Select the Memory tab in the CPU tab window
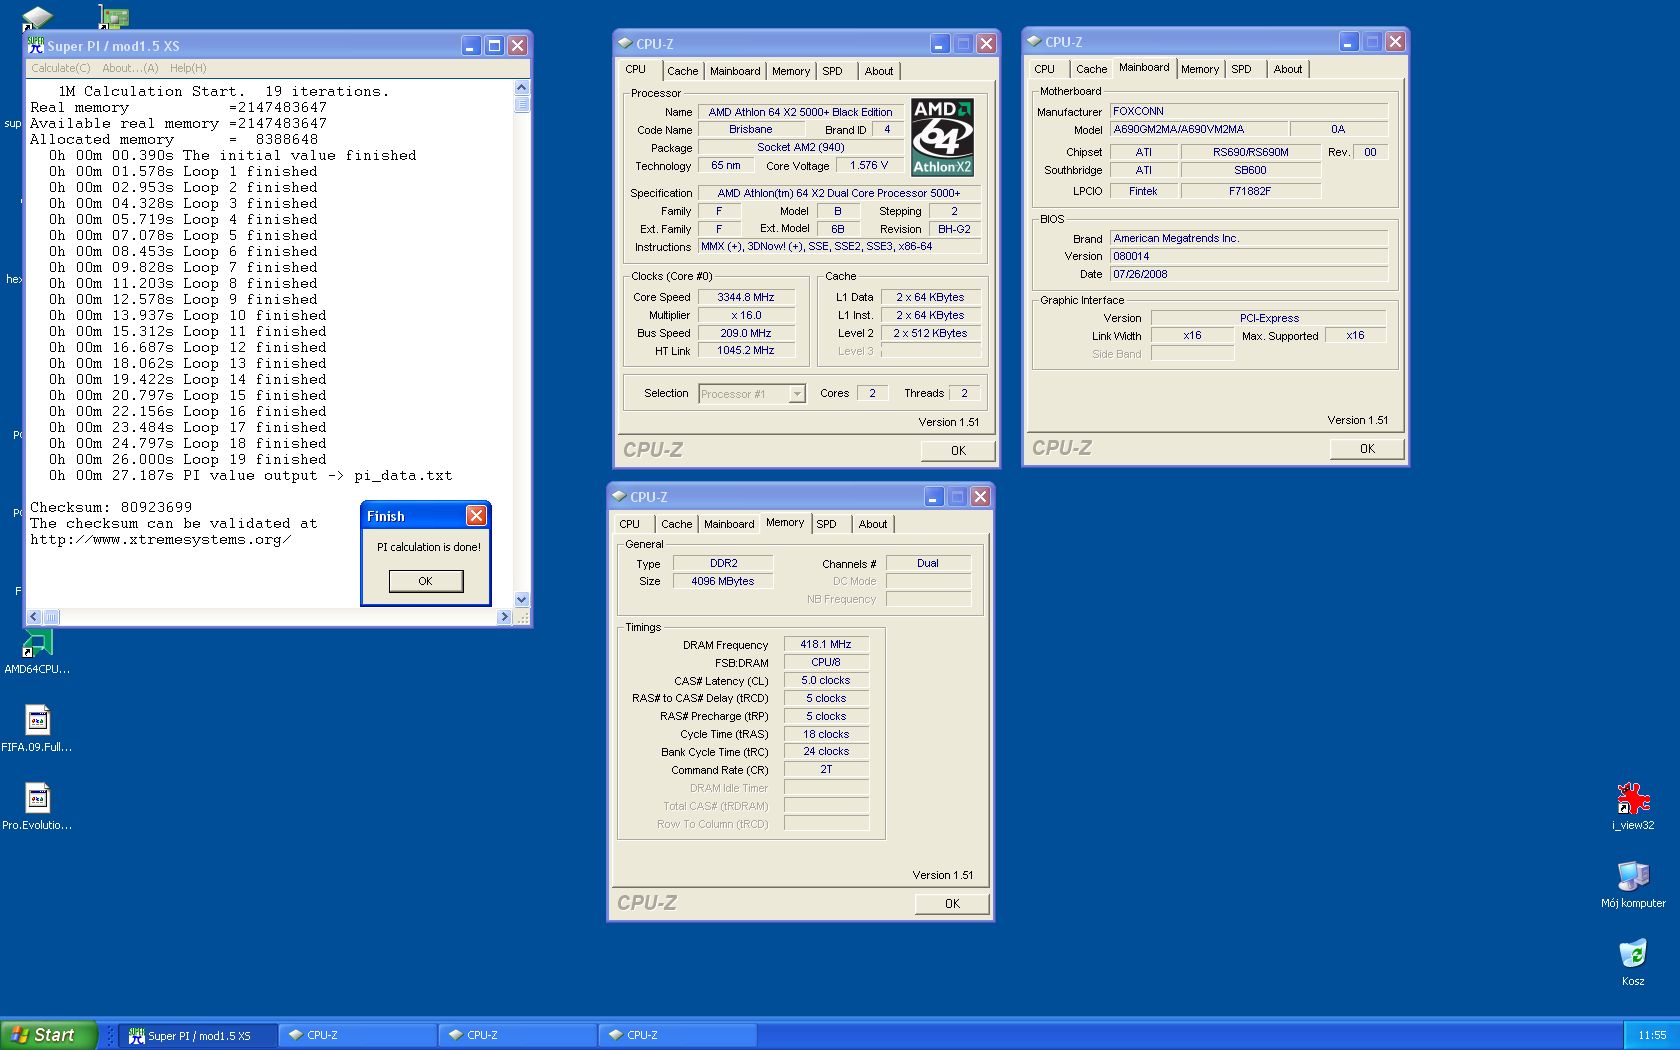Image resolution: width=1680 pixels, height=1050 pixels. coord(791,71)
